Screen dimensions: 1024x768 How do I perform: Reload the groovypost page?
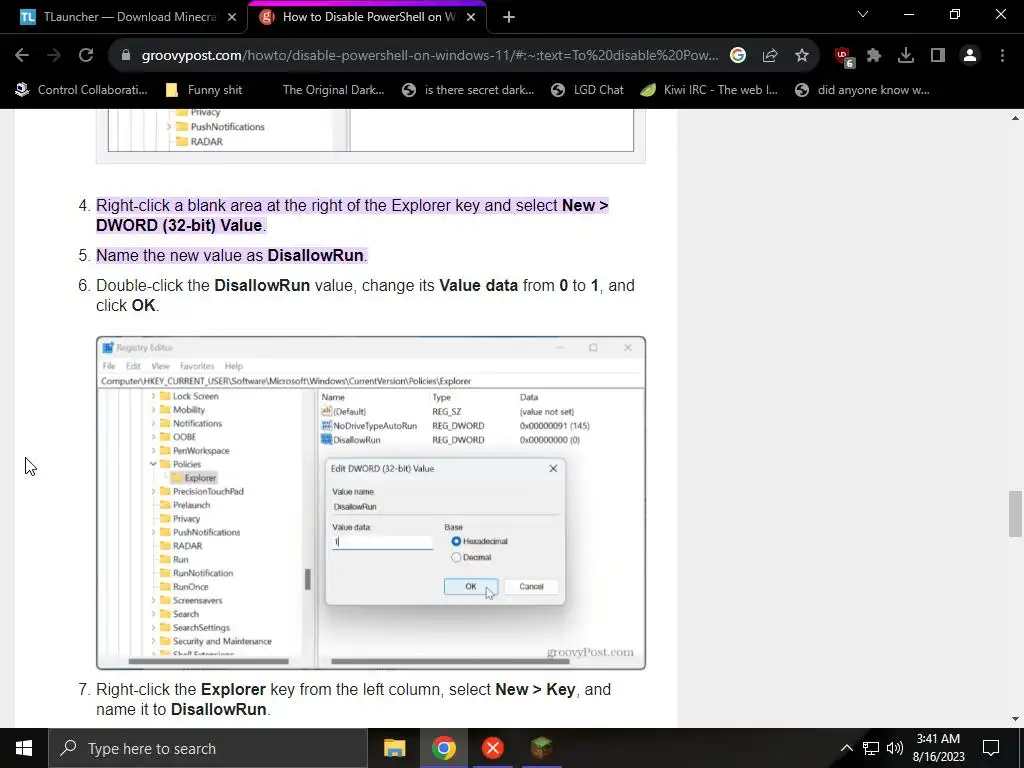[x=86, y=56]
